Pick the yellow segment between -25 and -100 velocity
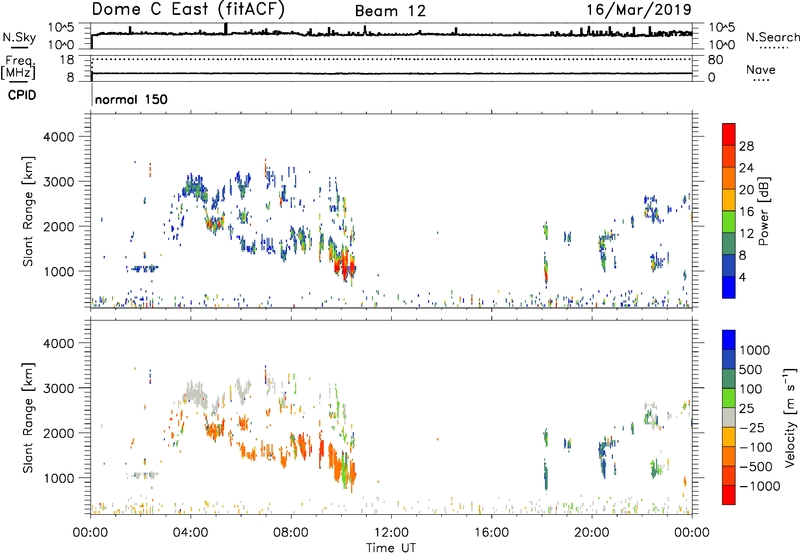Viewport: 800px width, 554px height. (729, 437)
